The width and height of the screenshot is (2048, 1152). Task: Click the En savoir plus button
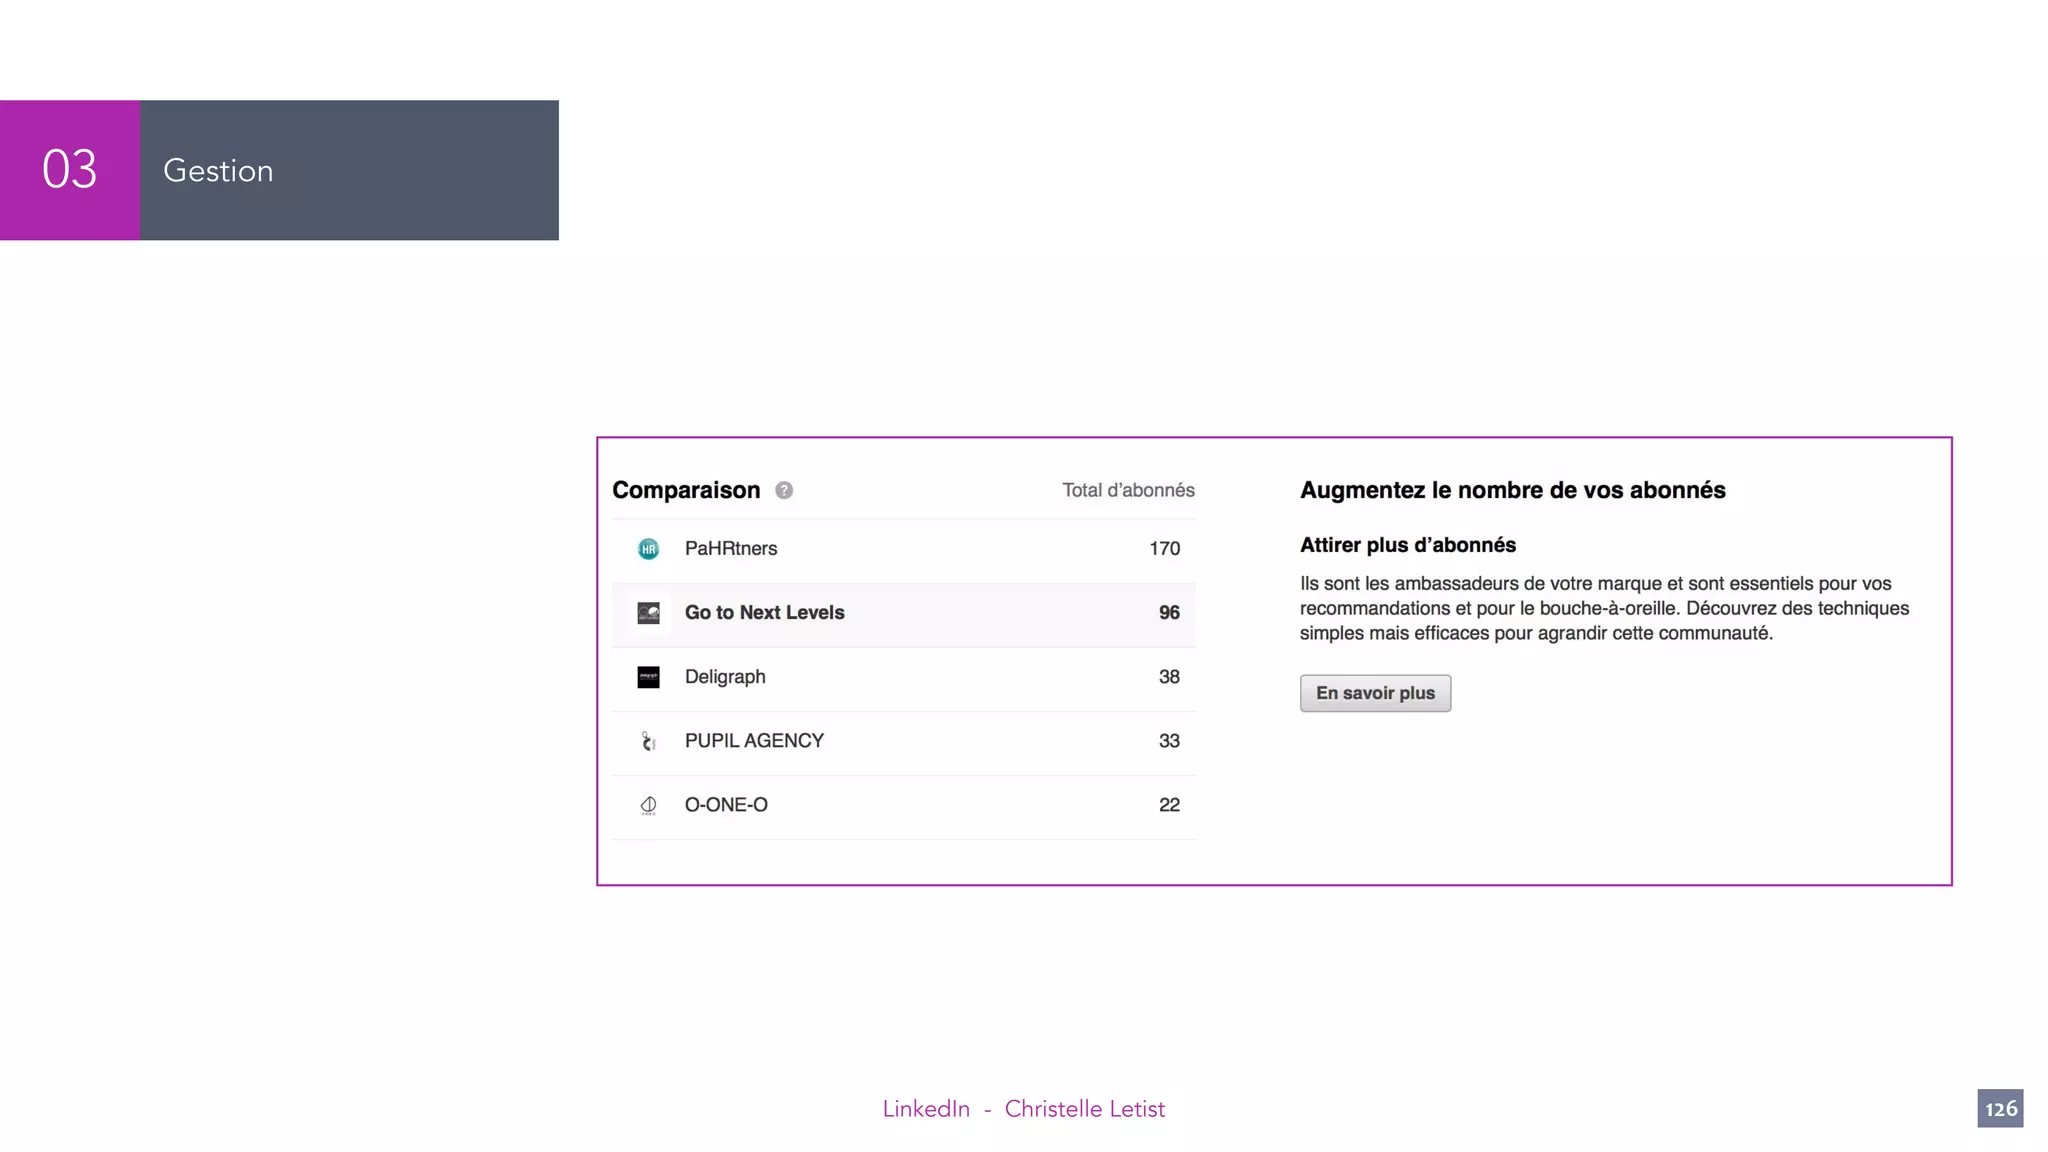[1375, 693]
